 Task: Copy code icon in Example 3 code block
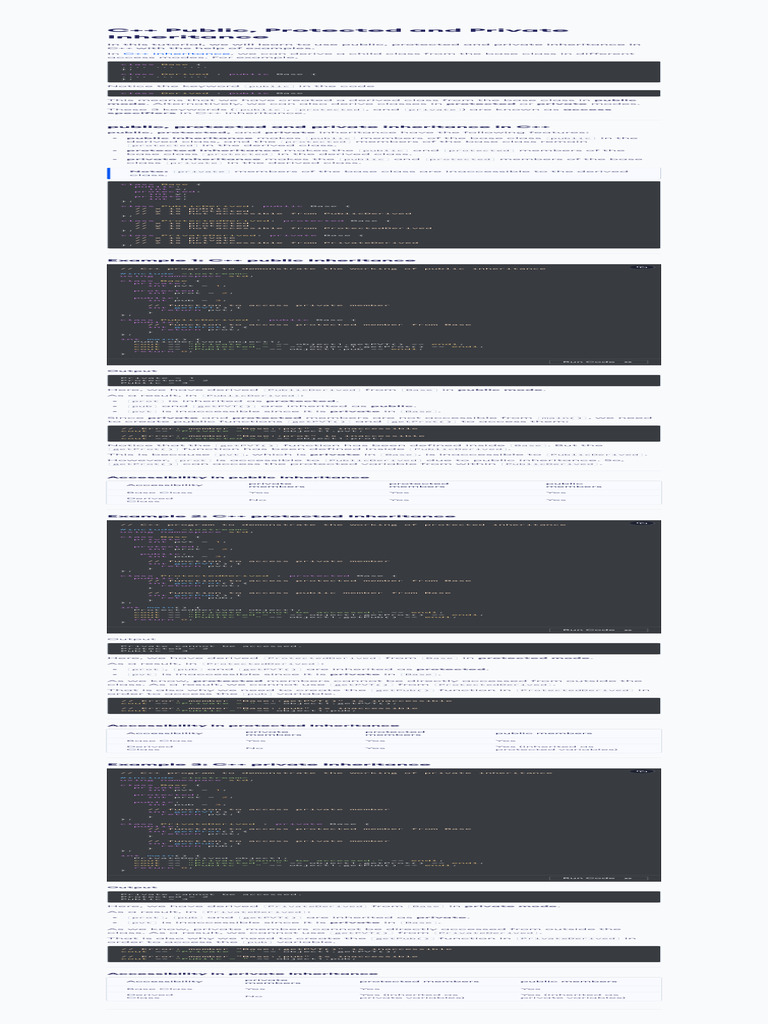click(641, 771)
